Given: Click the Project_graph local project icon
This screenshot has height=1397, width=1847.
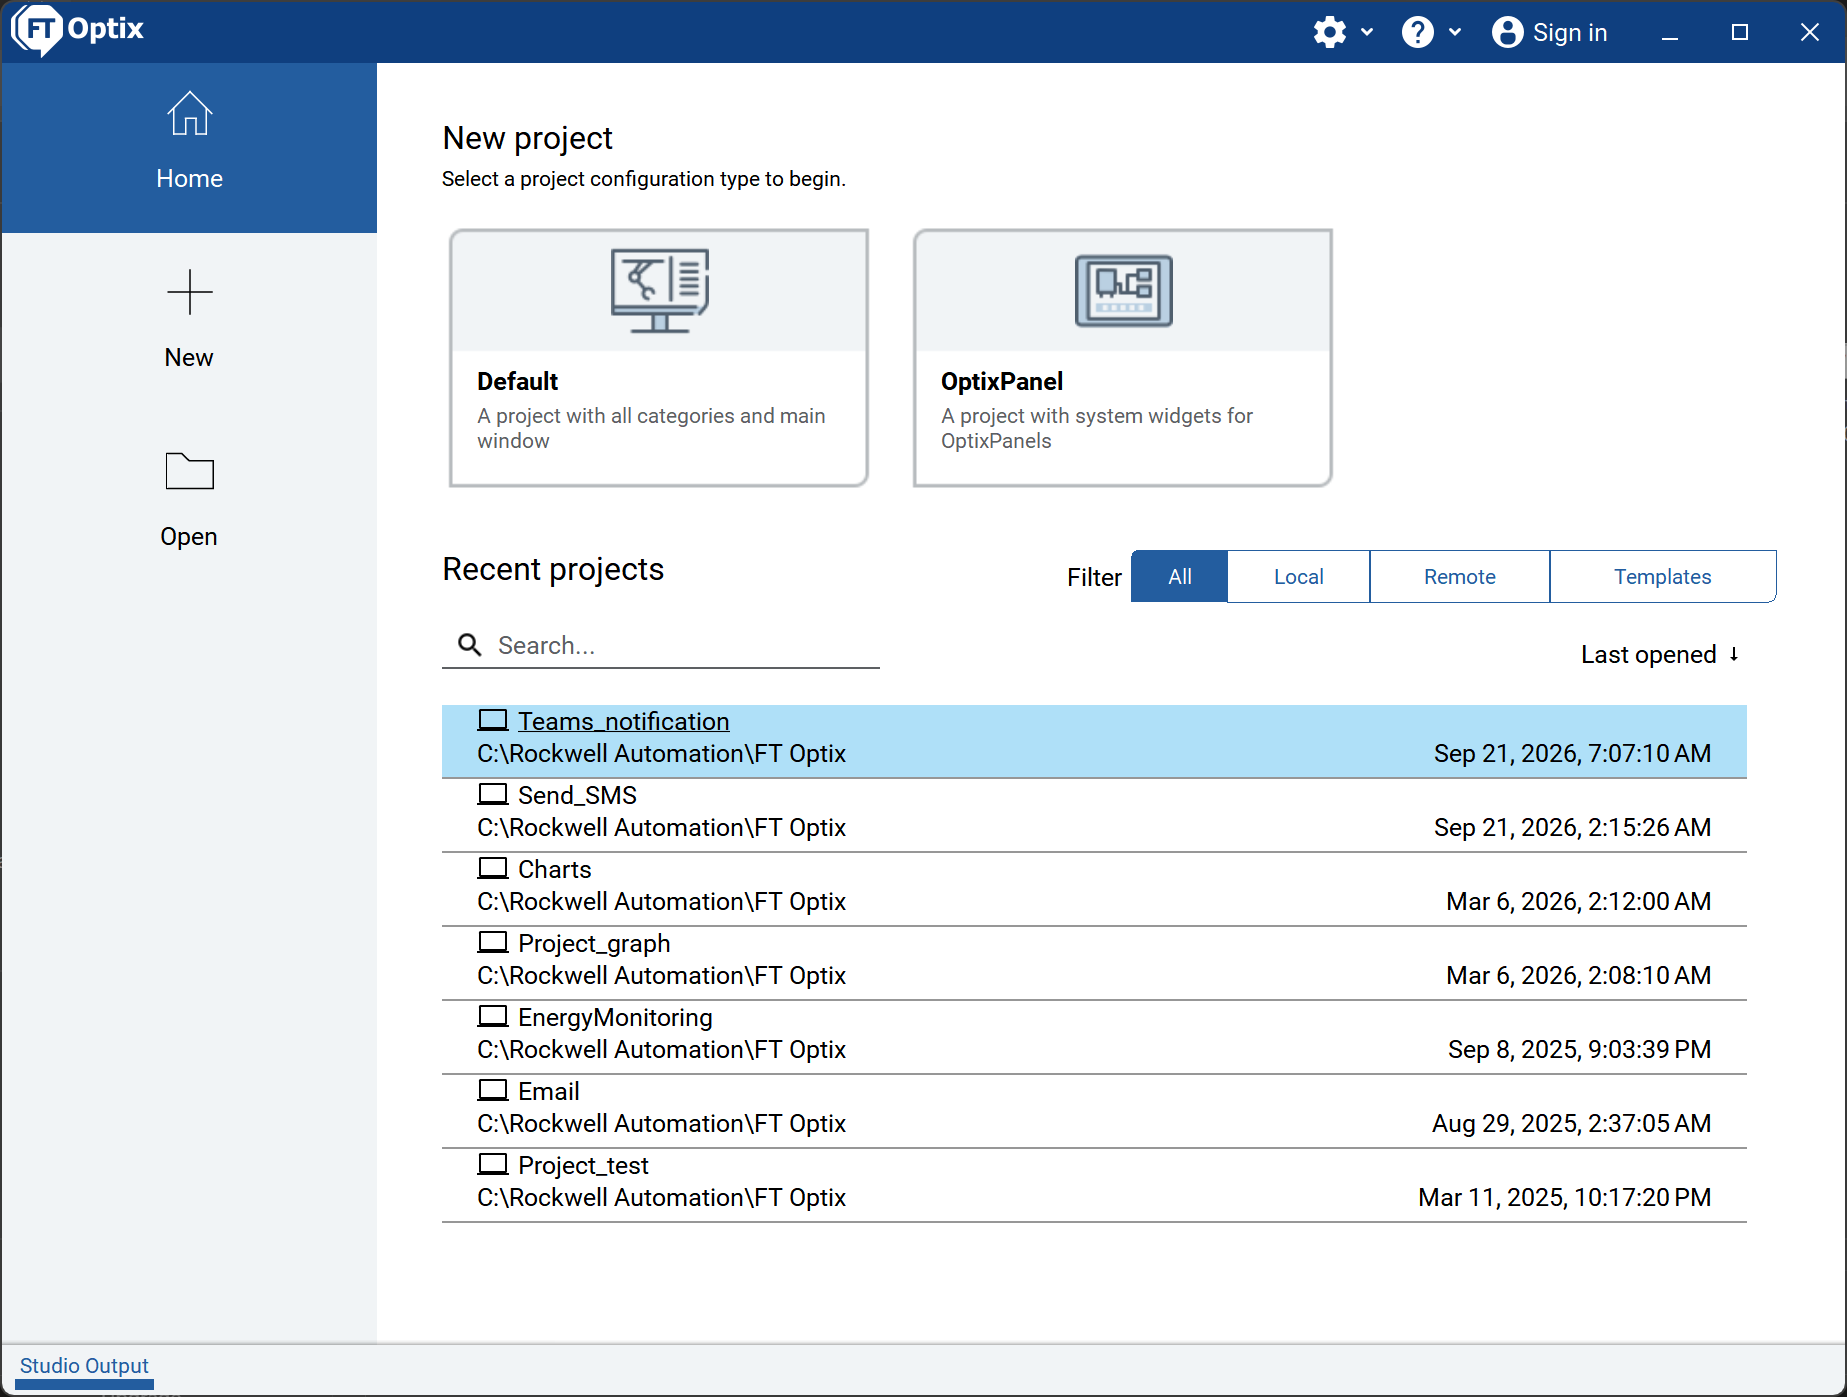Looking at the screenshot, I should [492, 942].
